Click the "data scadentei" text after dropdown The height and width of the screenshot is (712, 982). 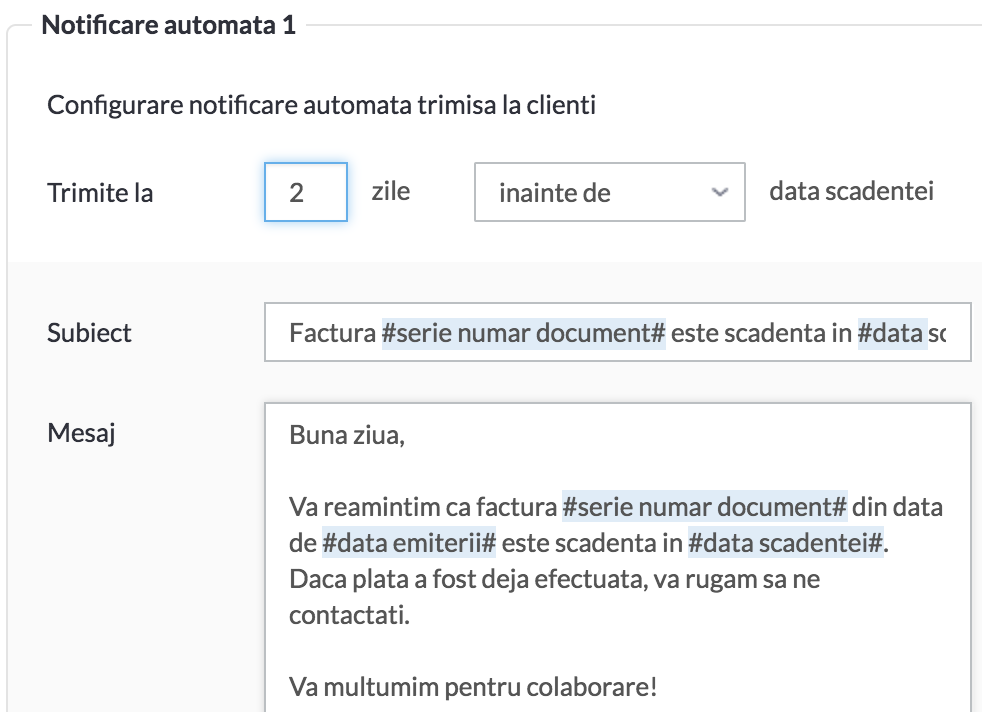[x=851, y=191]
